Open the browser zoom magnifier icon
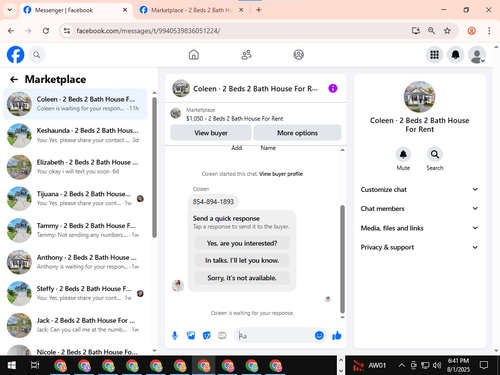 431,31
